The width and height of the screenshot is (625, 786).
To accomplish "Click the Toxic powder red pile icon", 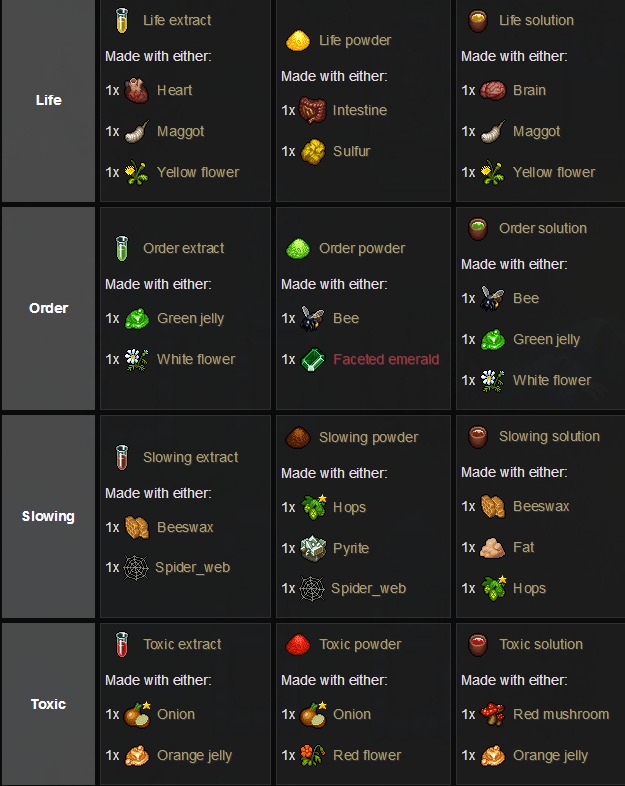I will pos(298,645).
